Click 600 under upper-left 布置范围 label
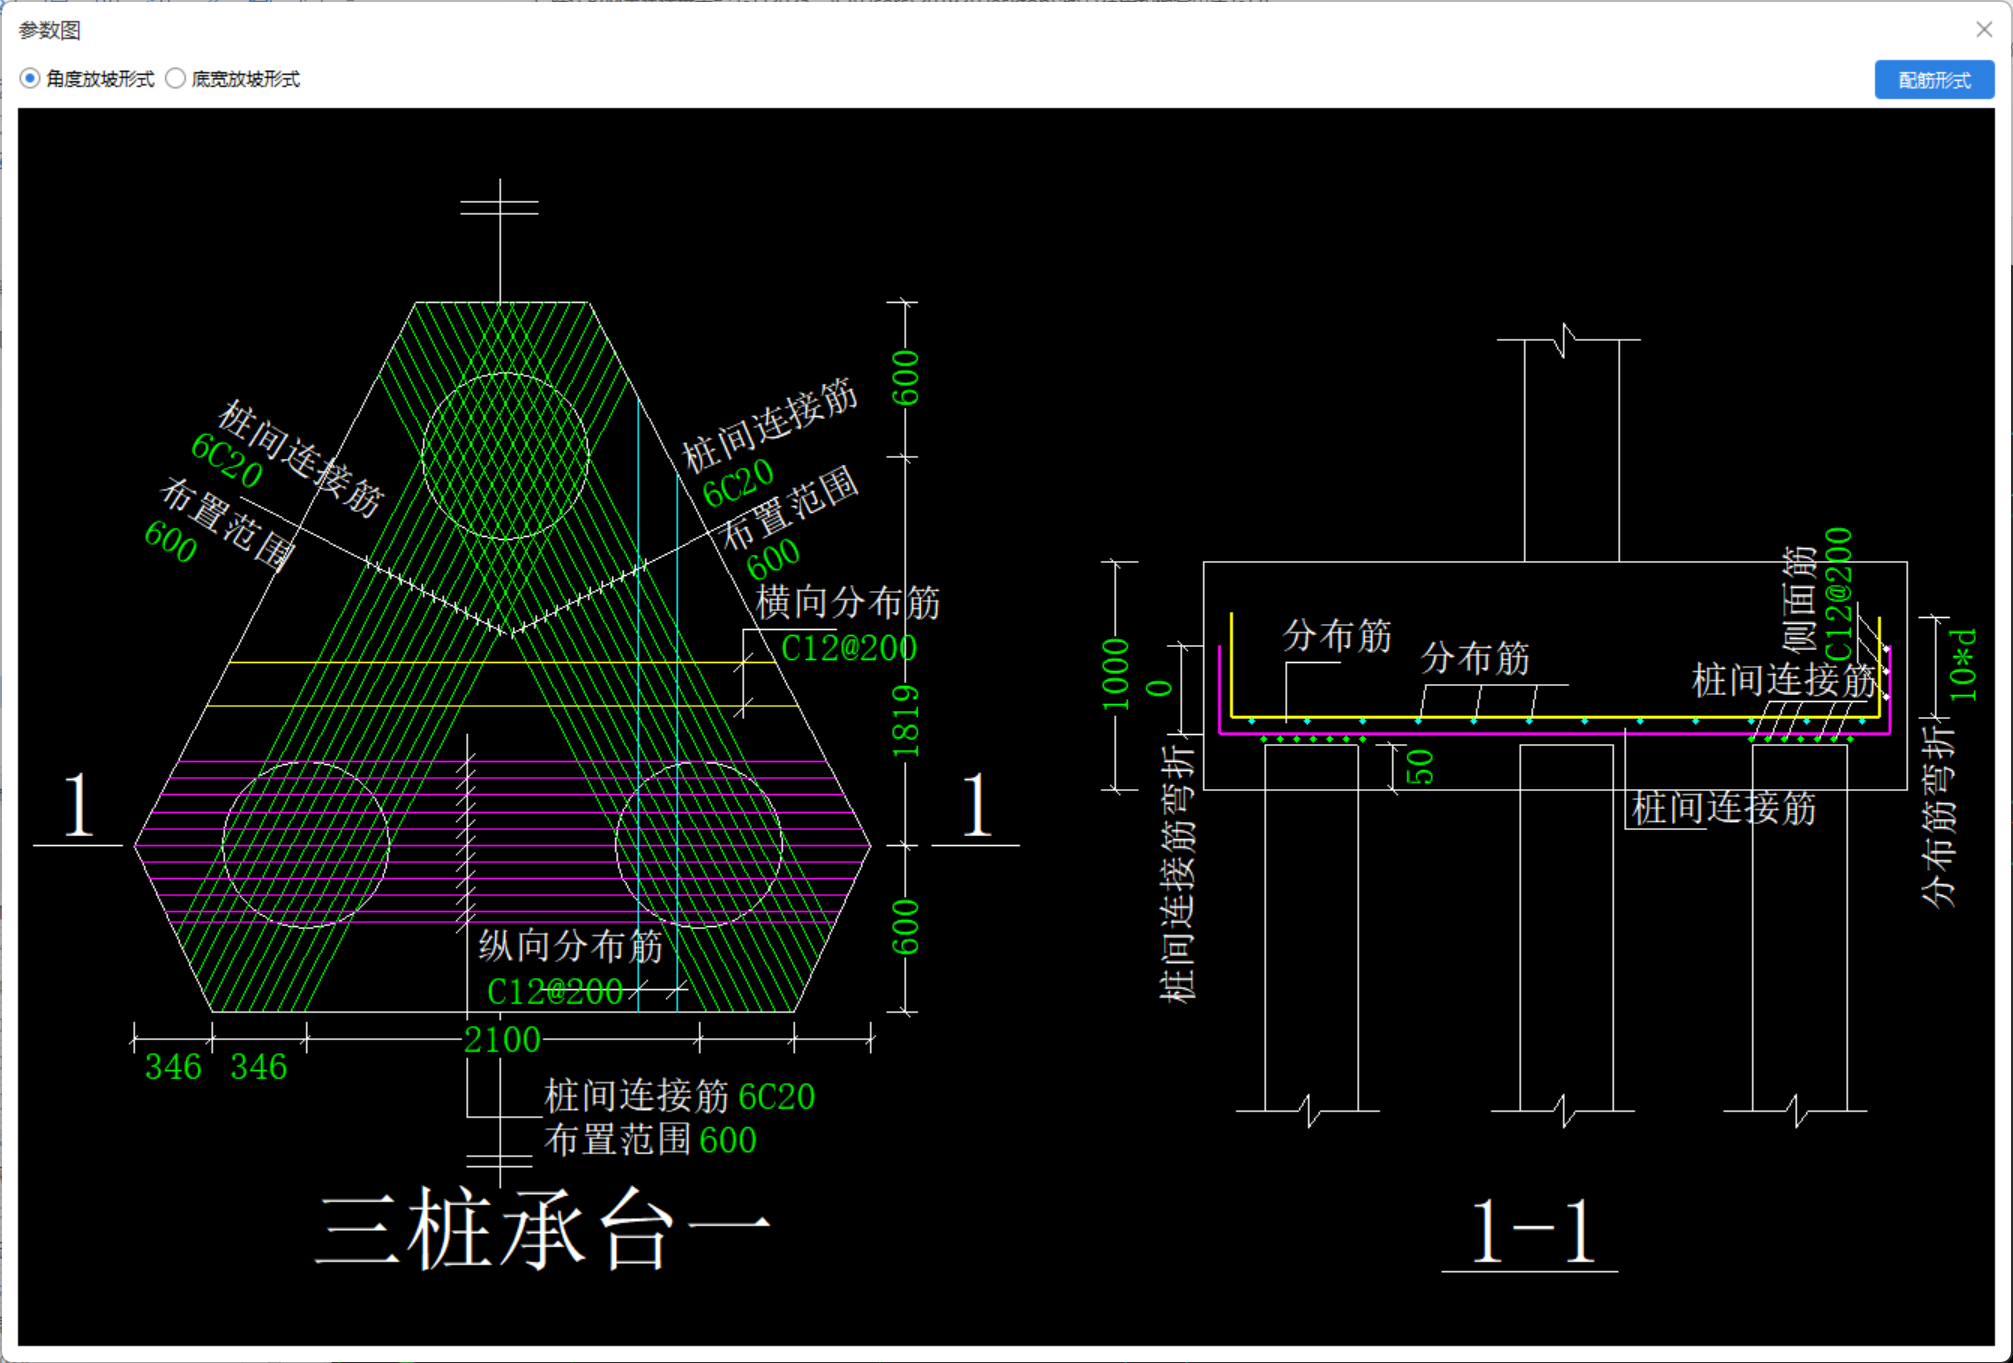The height and width of the screenshot is (1363, 2013). pyautogui.click(x=171, y=542)
